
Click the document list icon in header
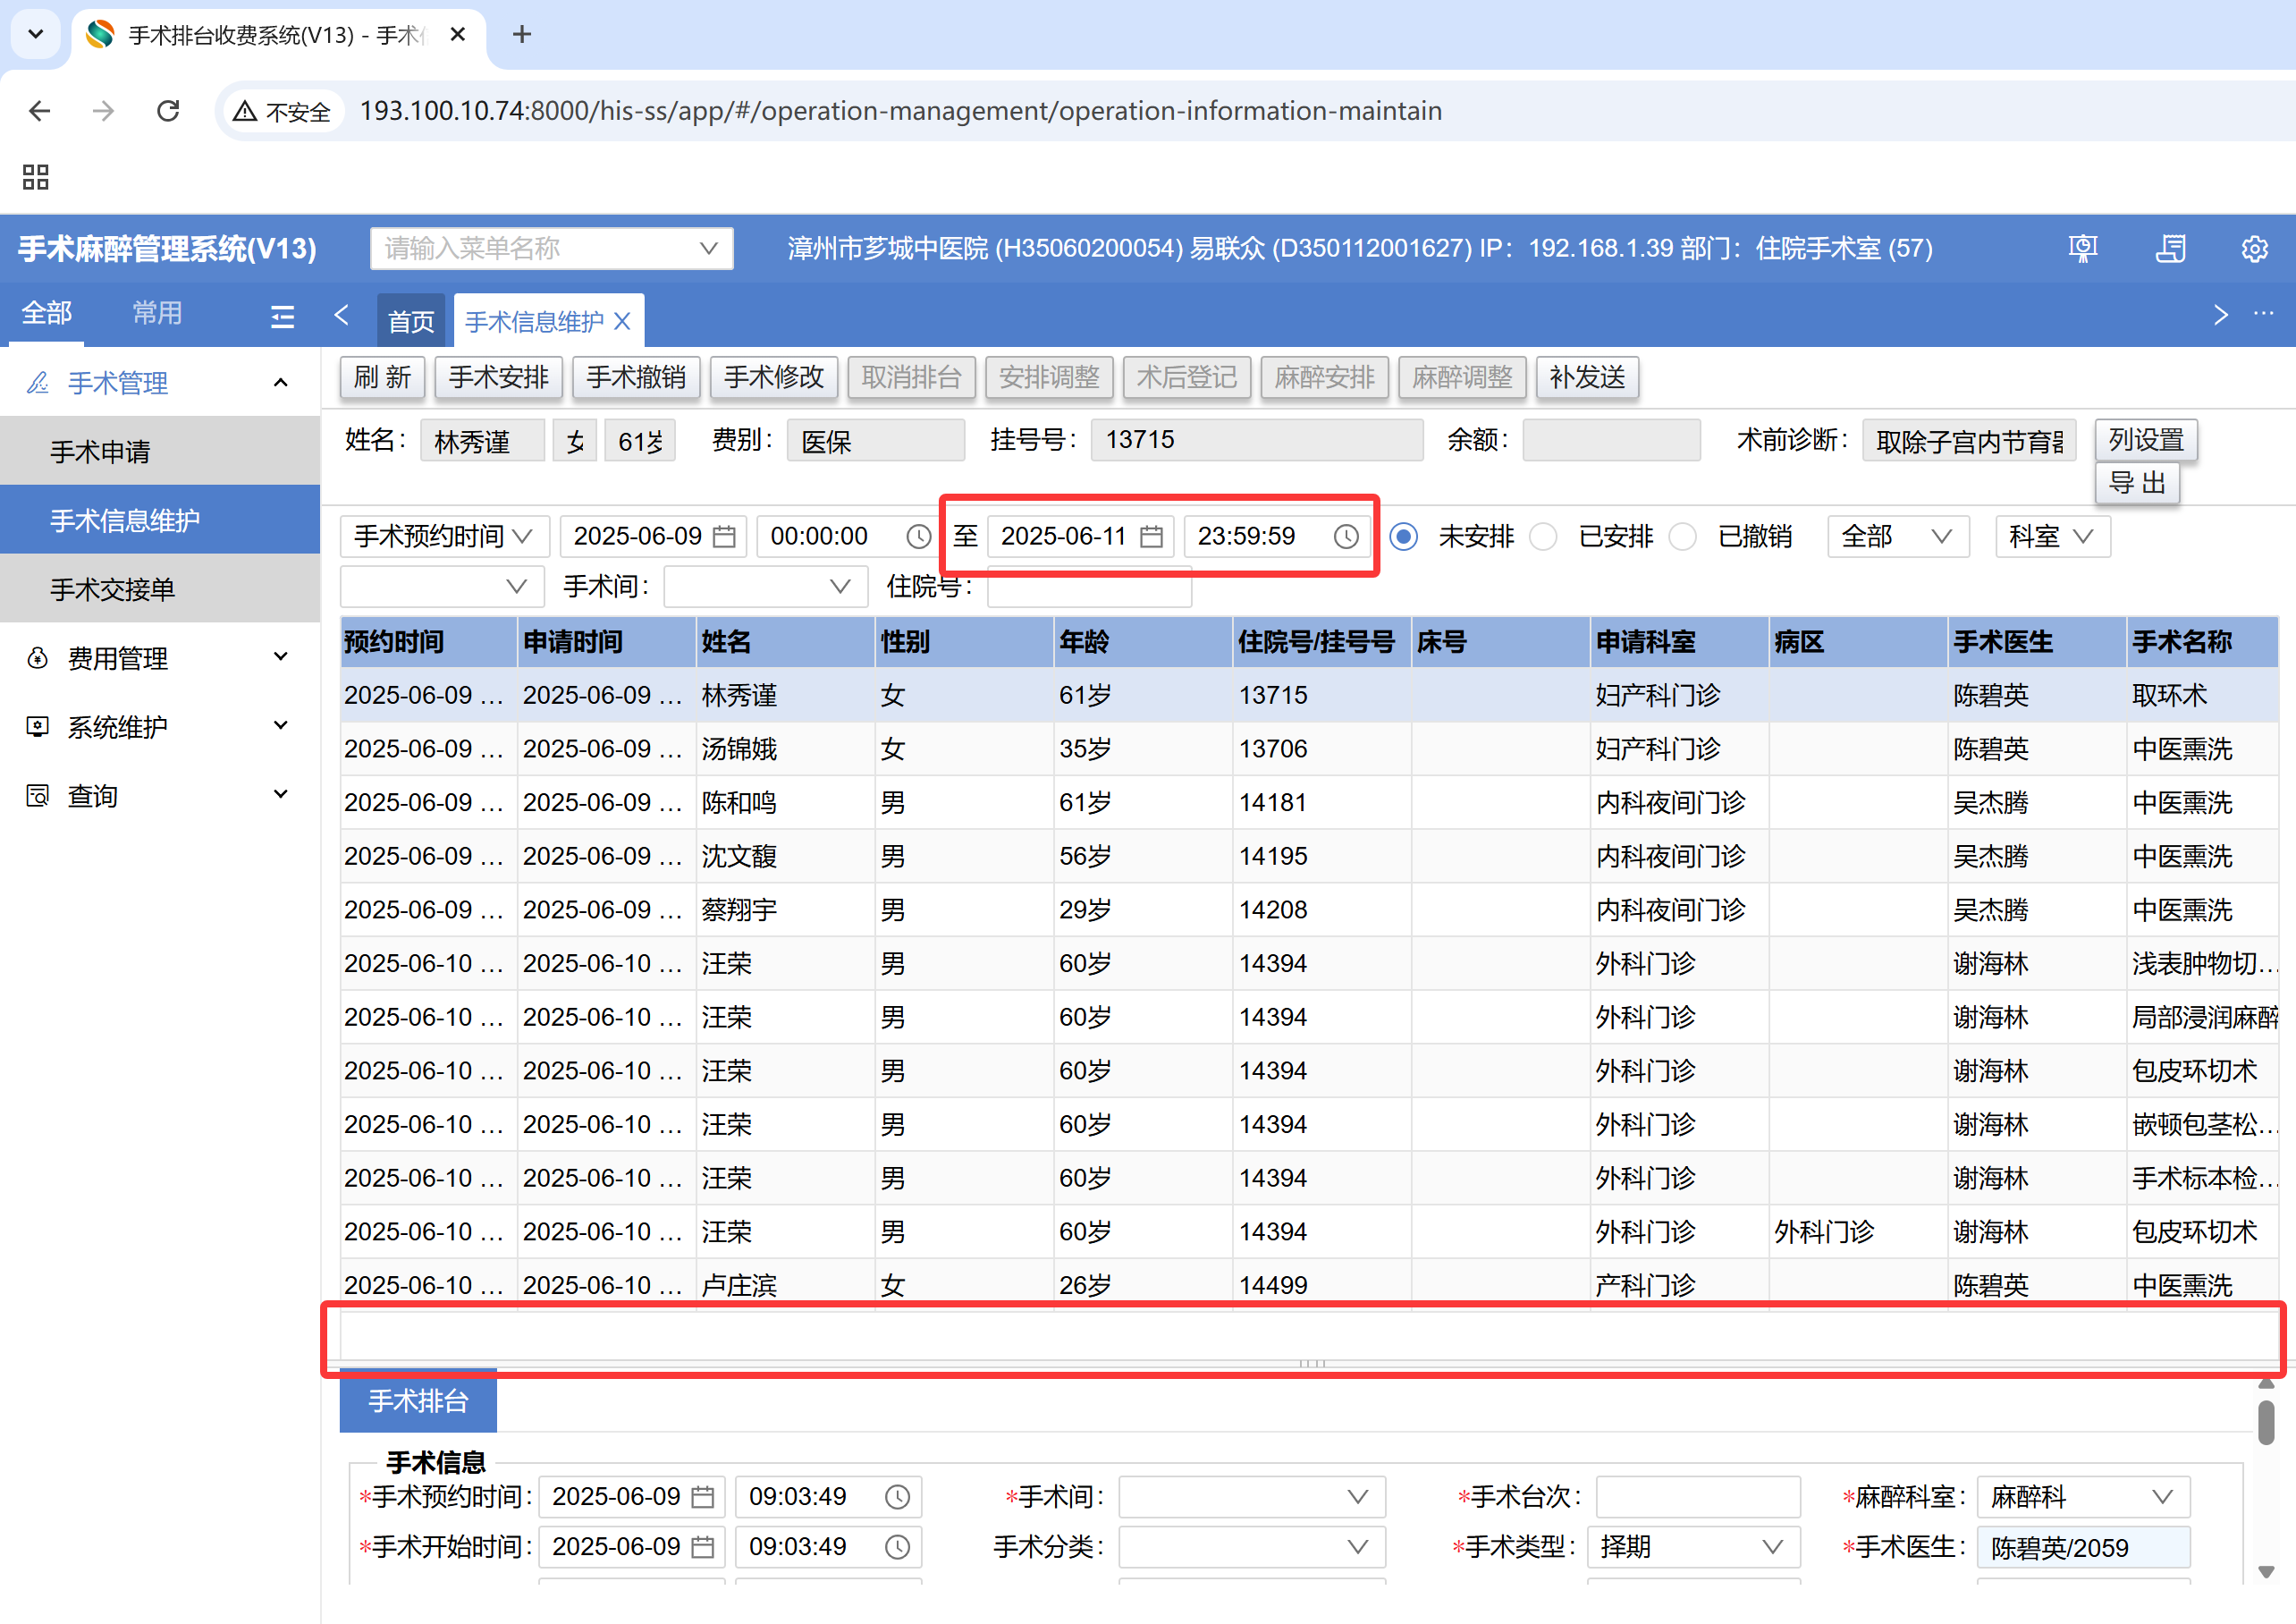[2170, 248]
